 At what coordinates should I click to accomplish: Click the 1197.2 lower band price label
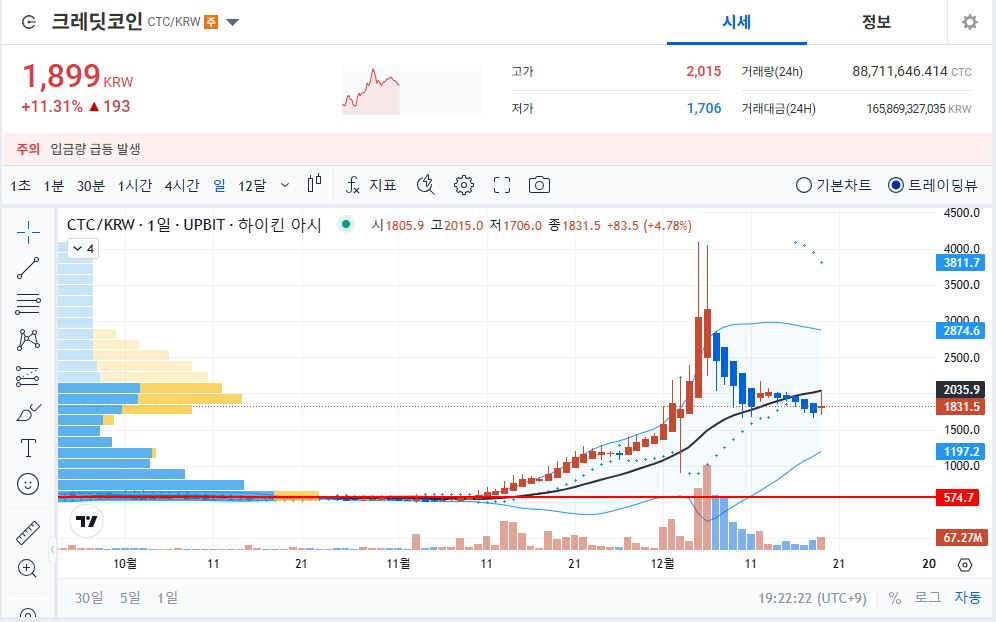point(960,452)
